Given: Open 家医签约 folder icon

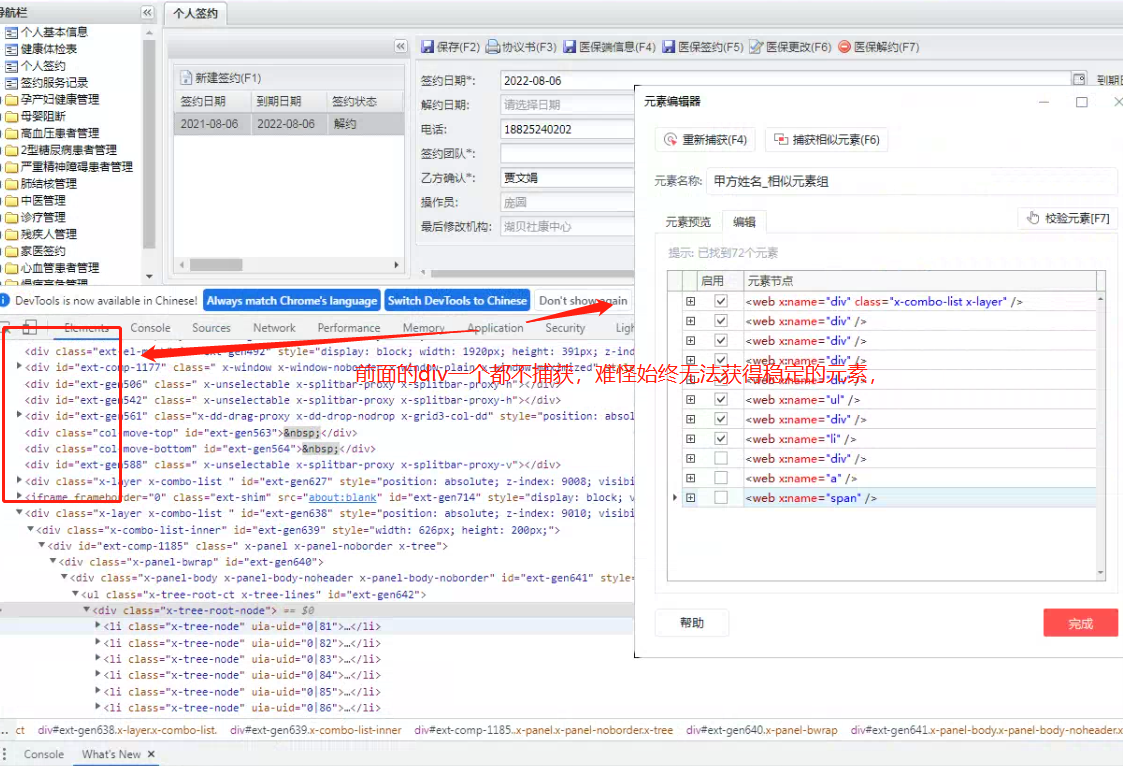Looking at the screenshot, I should (x=11, y=251).
